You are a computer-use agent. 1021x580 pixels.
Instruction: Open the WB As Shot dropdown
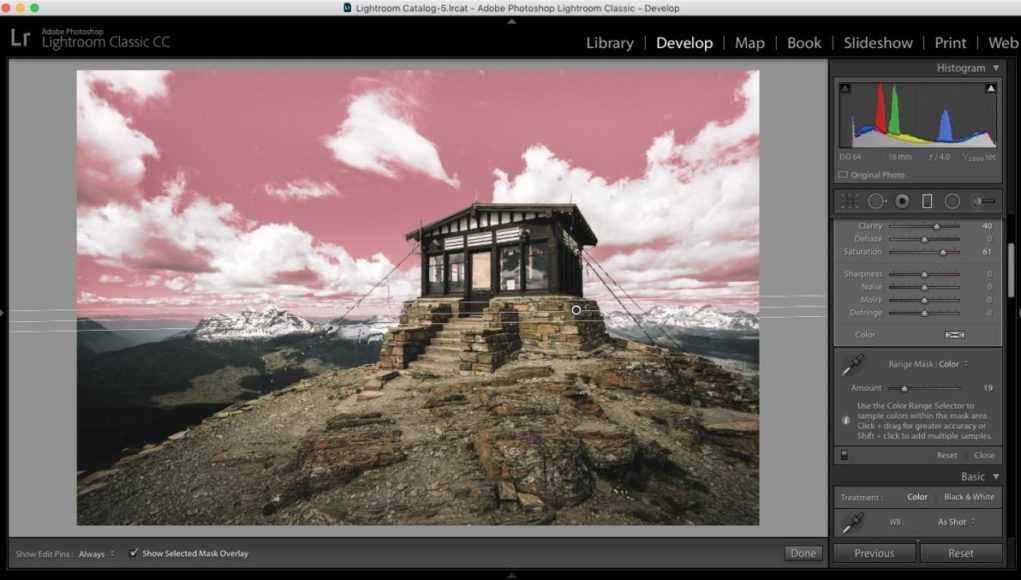tap(956, 522)
